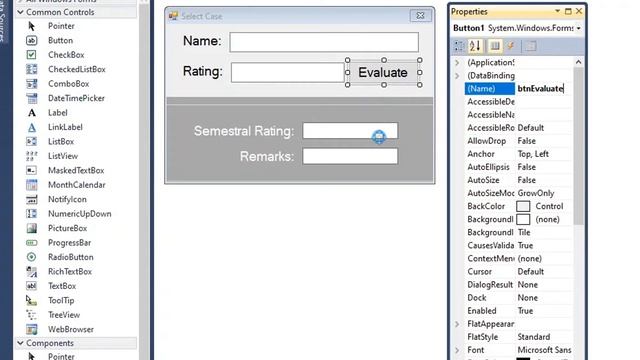This screenshot has height=360, width=640.
Task: Open the Properties window position dropdown arrow
Action: (557, 11)
